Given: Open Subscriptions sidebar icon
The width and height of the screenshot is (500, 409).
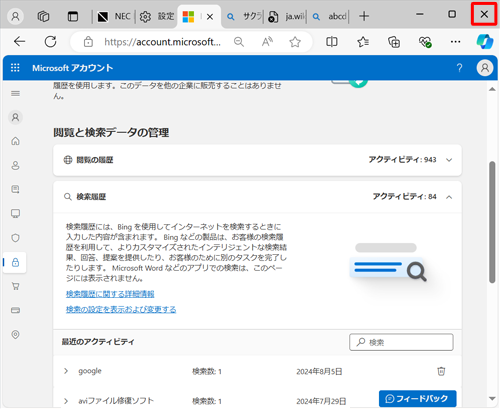Looking at the screenshot, I should 15,189.
